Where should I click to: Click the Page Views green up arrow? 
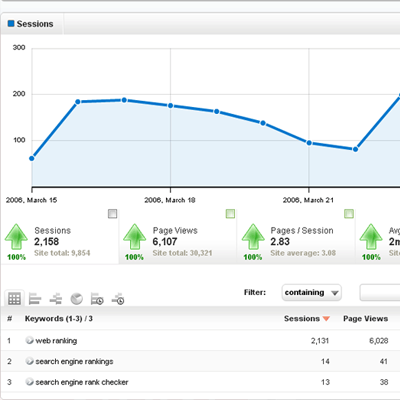click(x=134, y=237)
